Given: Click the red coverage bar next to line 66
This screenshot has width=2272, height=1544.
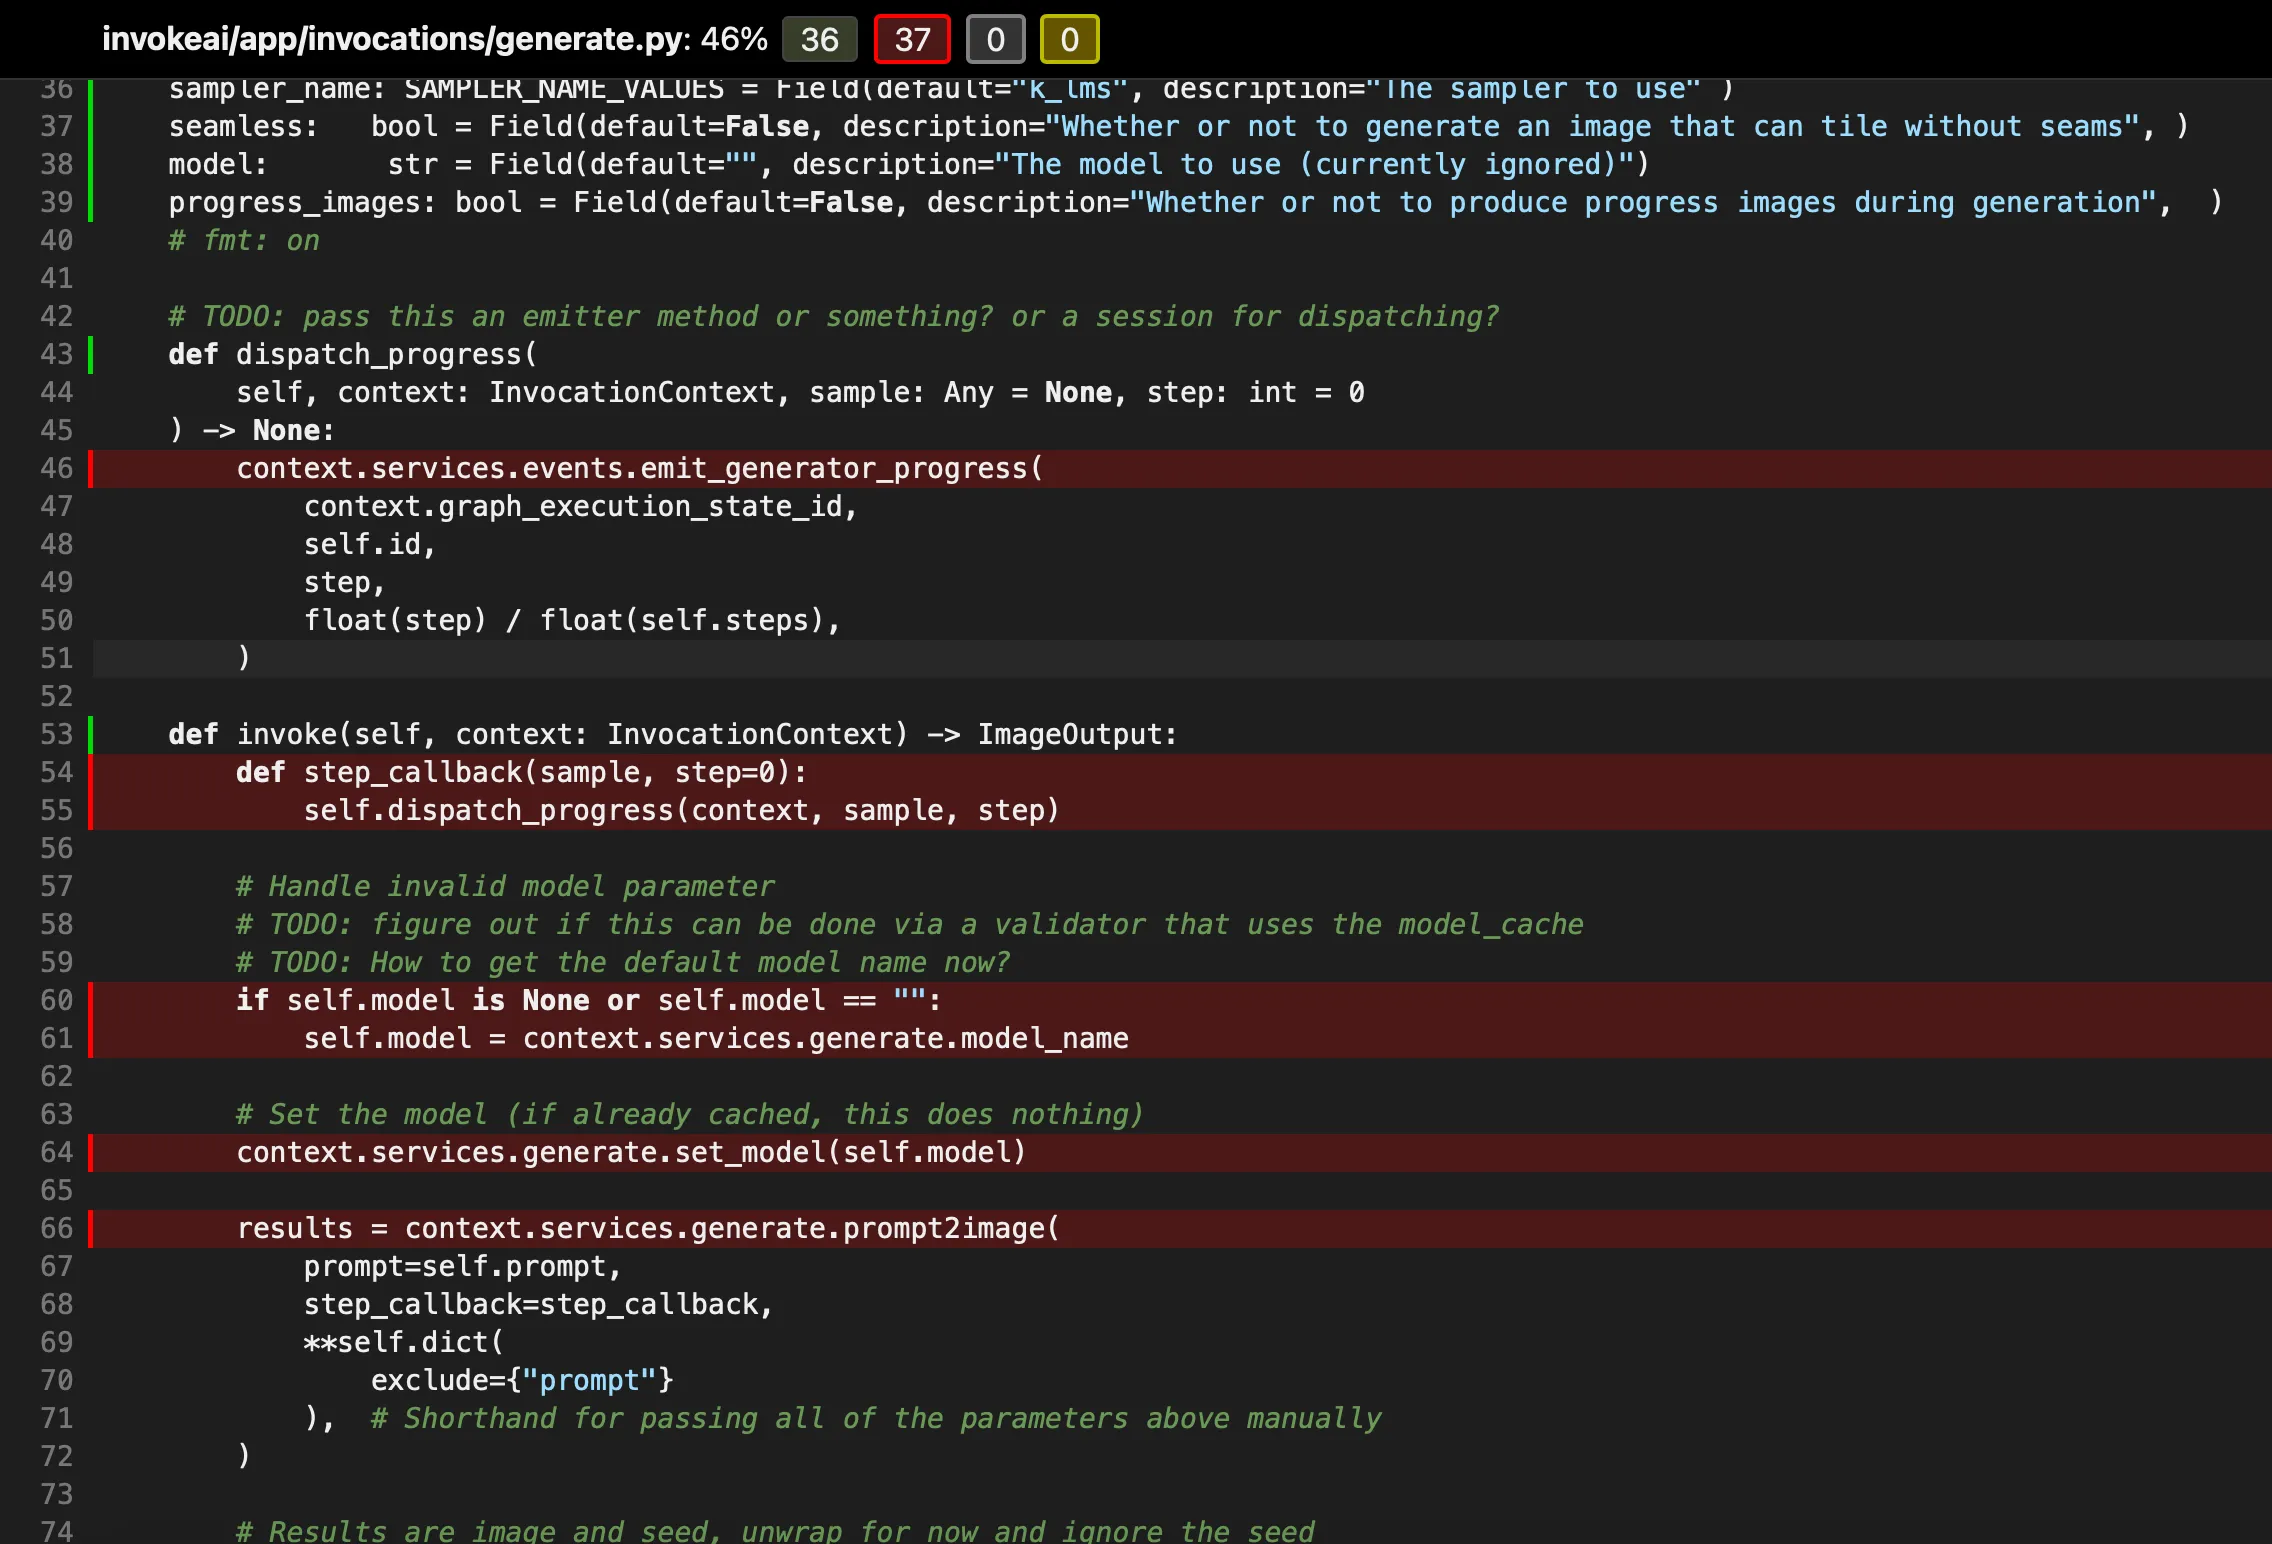Looking at the screenshot, I should pyautogui.click(x=91, y=1228).
